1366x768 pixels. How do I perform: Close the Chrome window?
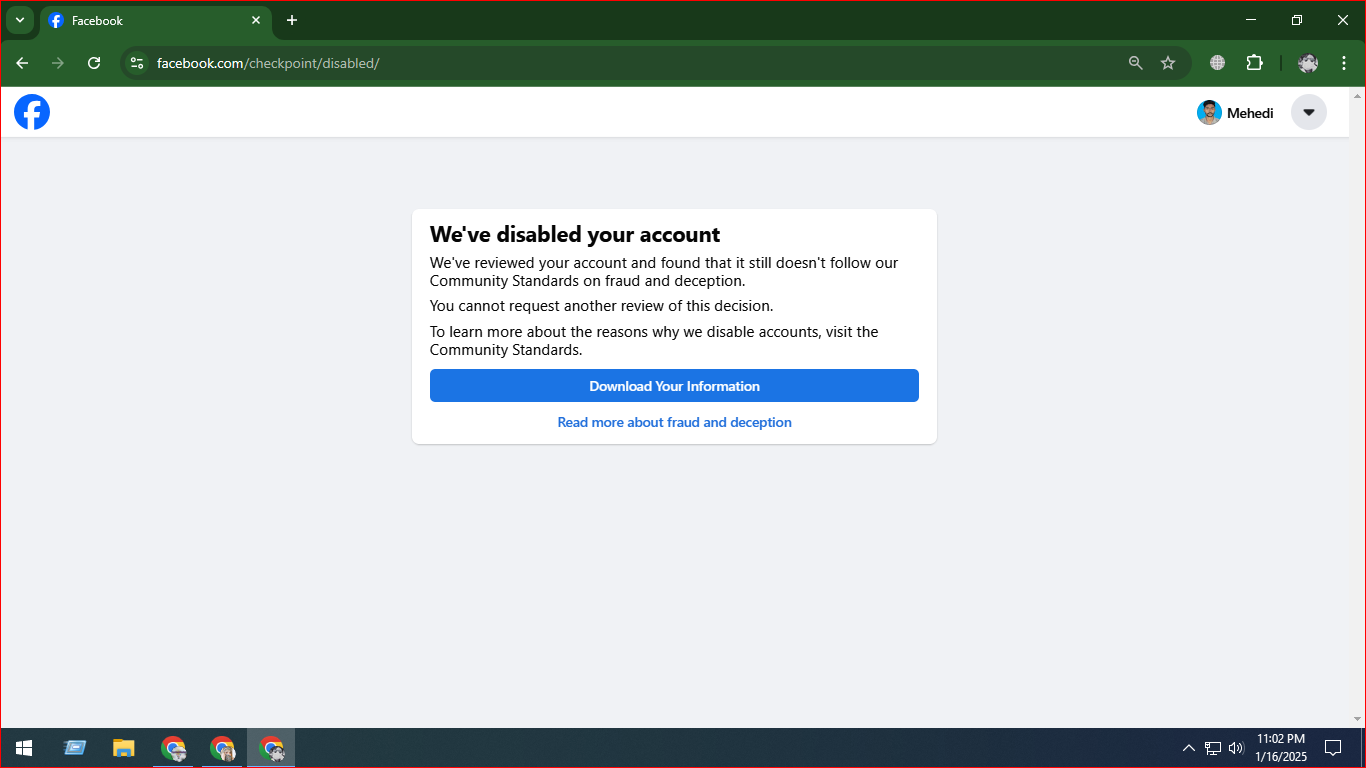(1343, 20)
